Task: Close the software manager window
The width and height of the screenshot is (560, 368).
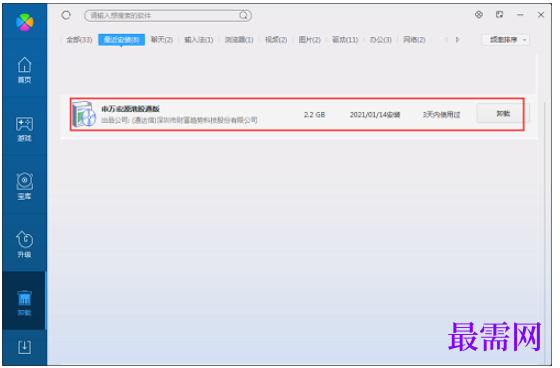Action: click(x=541, y=15)
